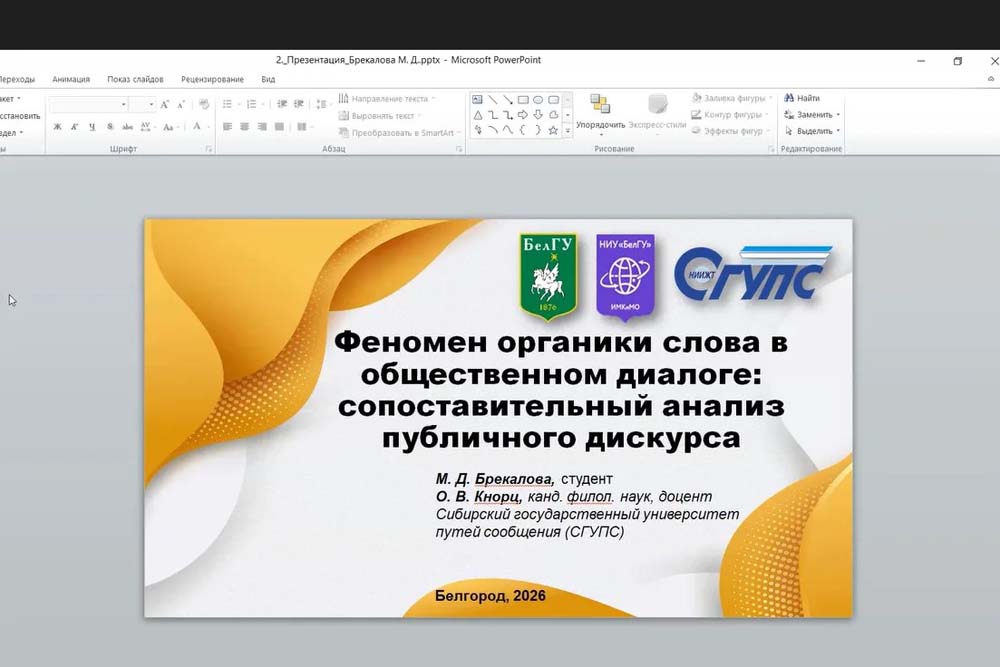Switch to the Анимация tab
This screenshot has height=667, width=1000.
71,79
